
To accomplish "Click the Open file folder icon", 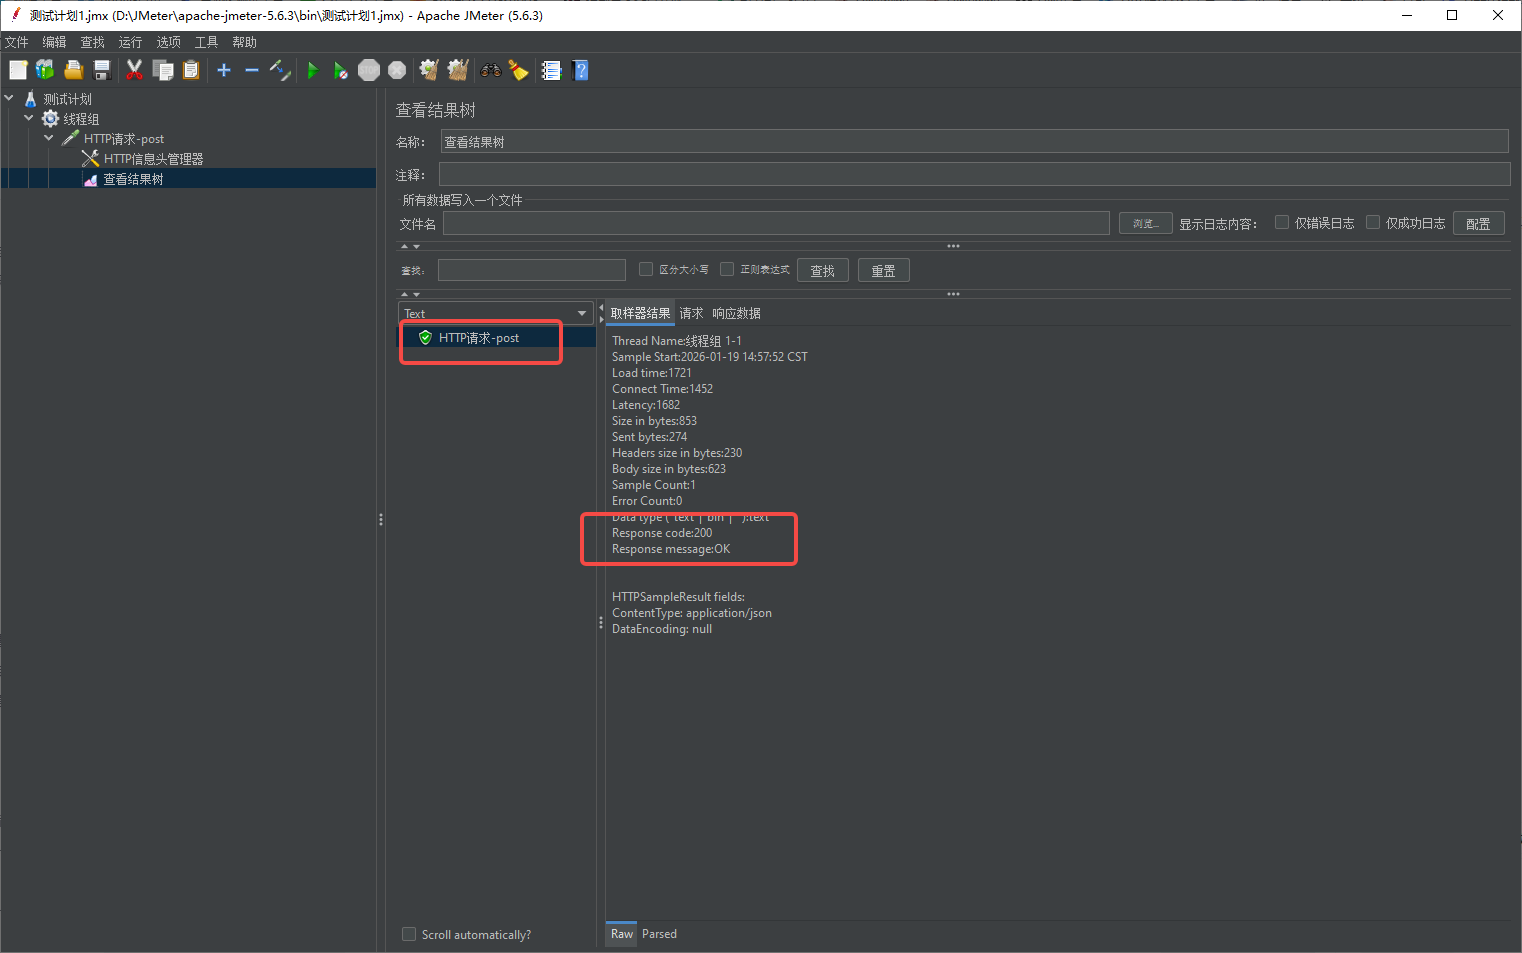I will click(73, 70).
